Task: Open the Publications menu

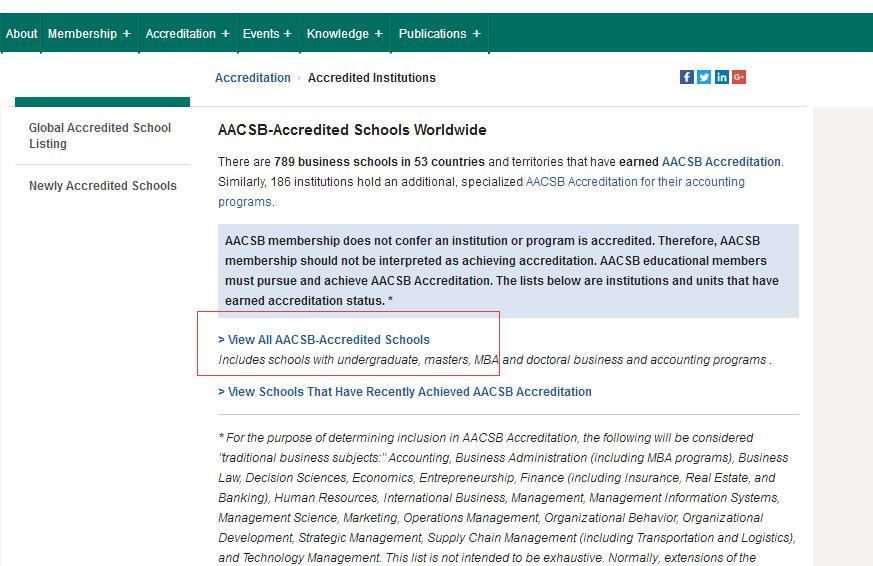Action: click(x=439, y=33)
